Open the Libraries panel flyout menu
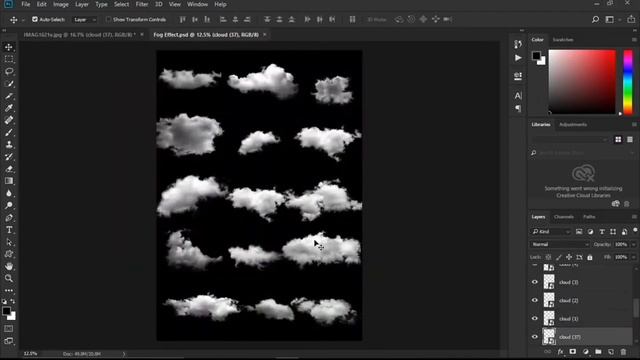This screenshot has height=360, width=640. tap(634, 124)
